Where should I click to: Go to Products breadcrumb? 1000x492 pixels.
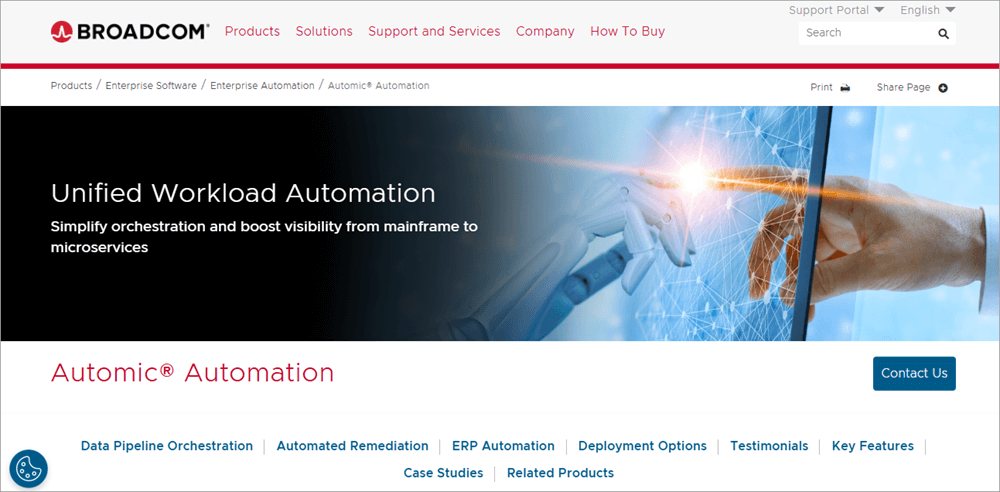pos(71,86)
